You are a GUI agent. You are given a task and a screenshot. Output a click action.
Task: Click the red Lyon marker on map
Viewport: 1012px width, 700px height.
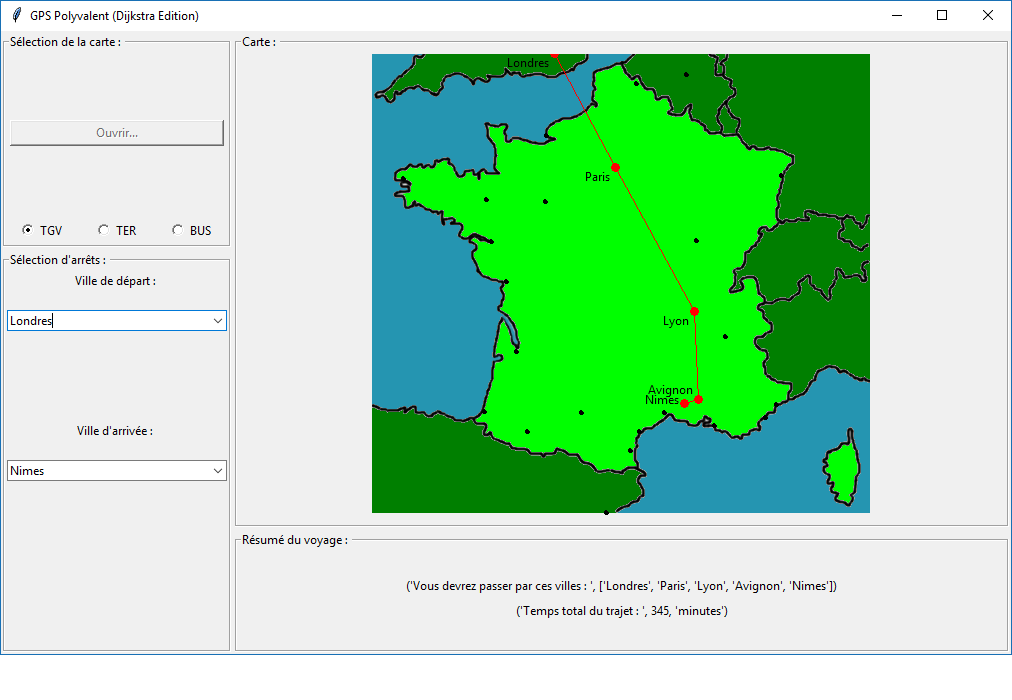point(694,312)
